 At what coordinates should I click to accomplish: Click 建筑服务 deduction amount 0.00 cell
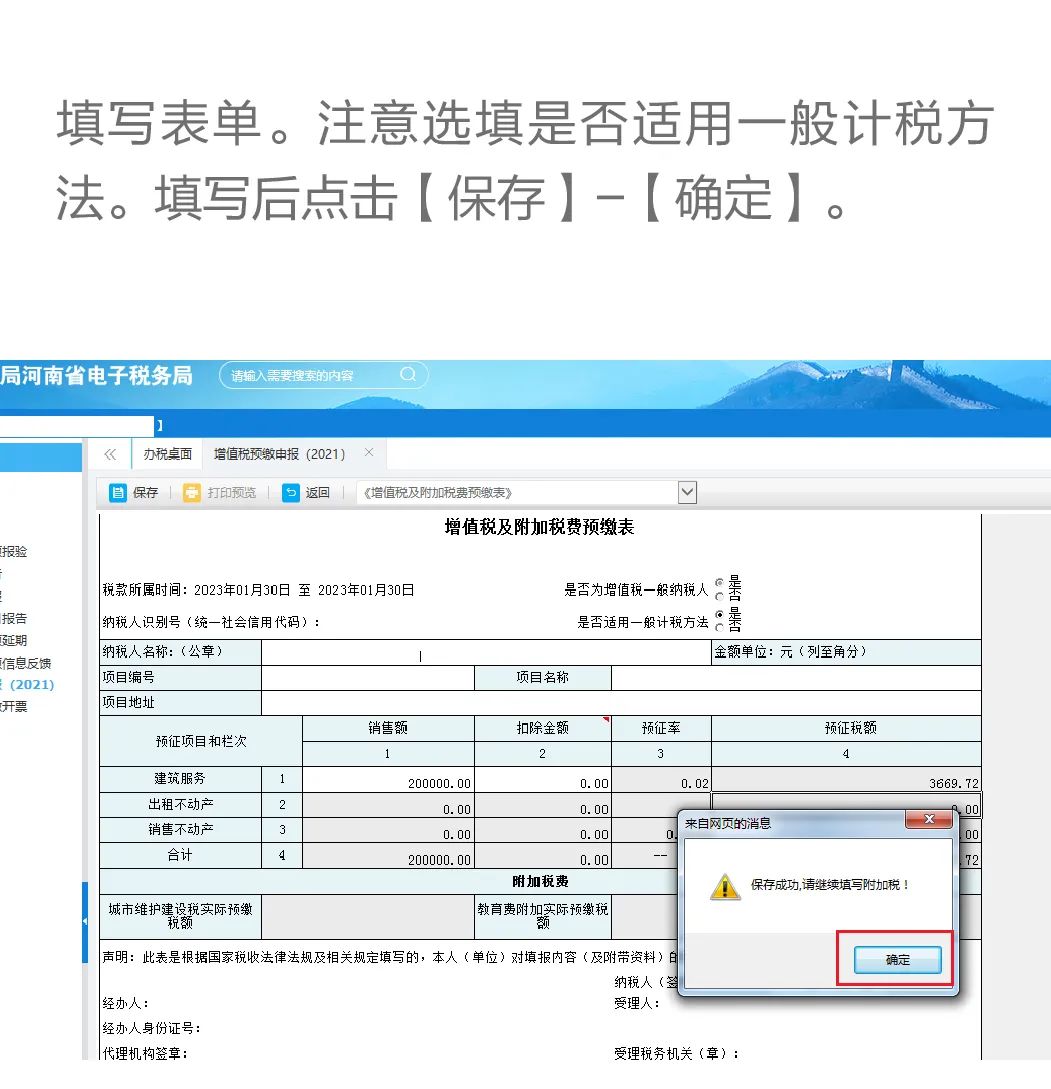pyautogui.click(x=543, y=779)
